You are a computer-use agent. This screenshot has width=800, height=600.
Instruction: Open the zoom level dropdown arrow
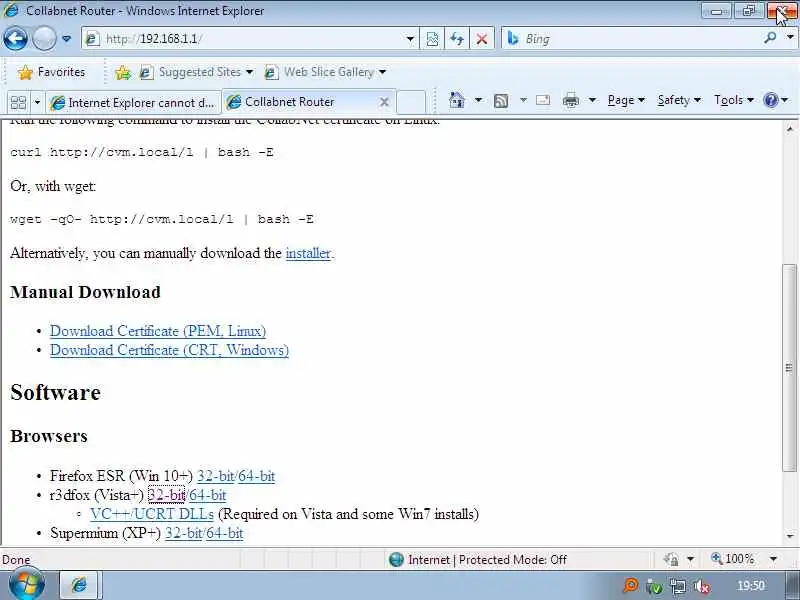pos(773,559)
